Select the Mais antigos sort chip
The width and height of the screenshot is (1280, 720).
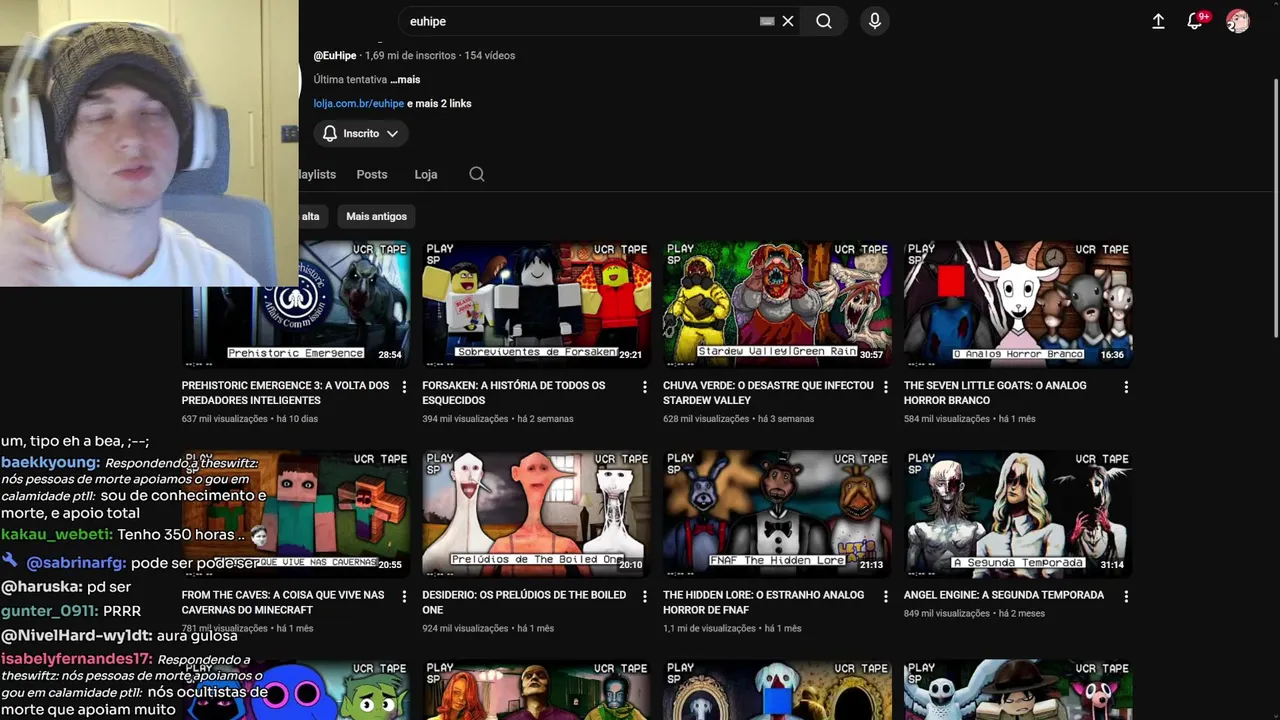click(x=377, y=216)
